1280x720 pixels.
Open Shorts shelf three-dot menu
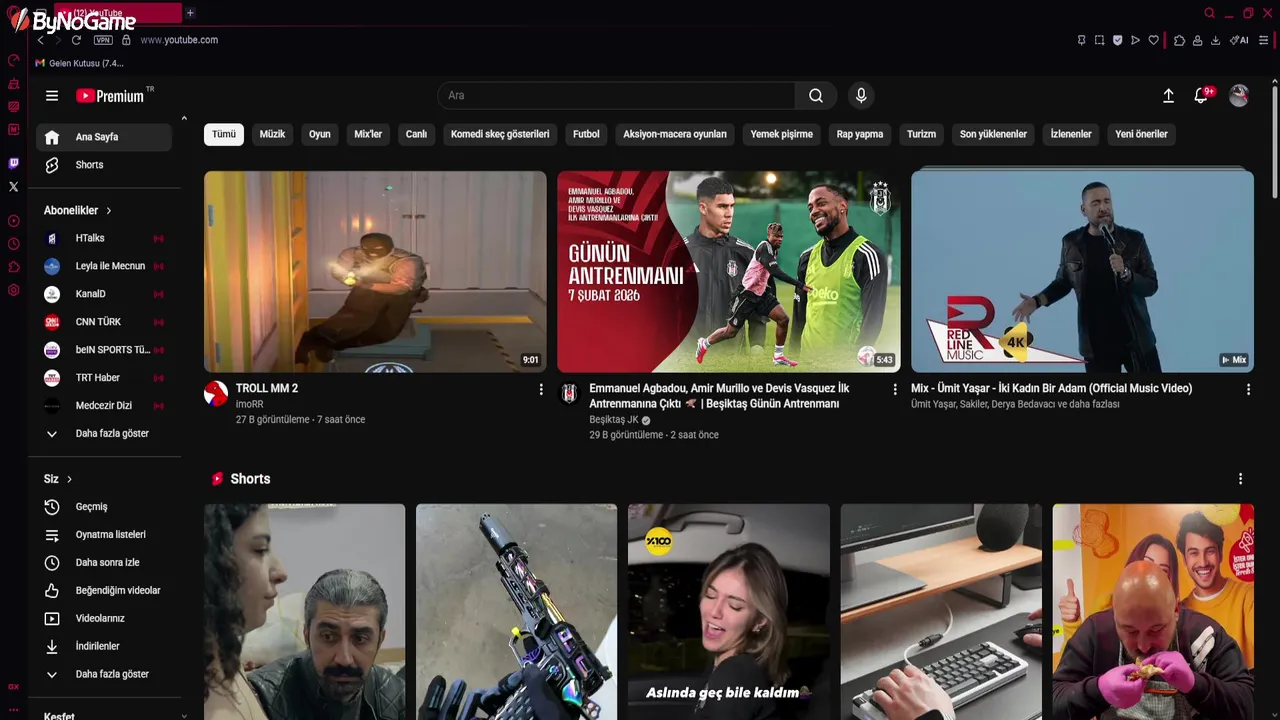1240,479
